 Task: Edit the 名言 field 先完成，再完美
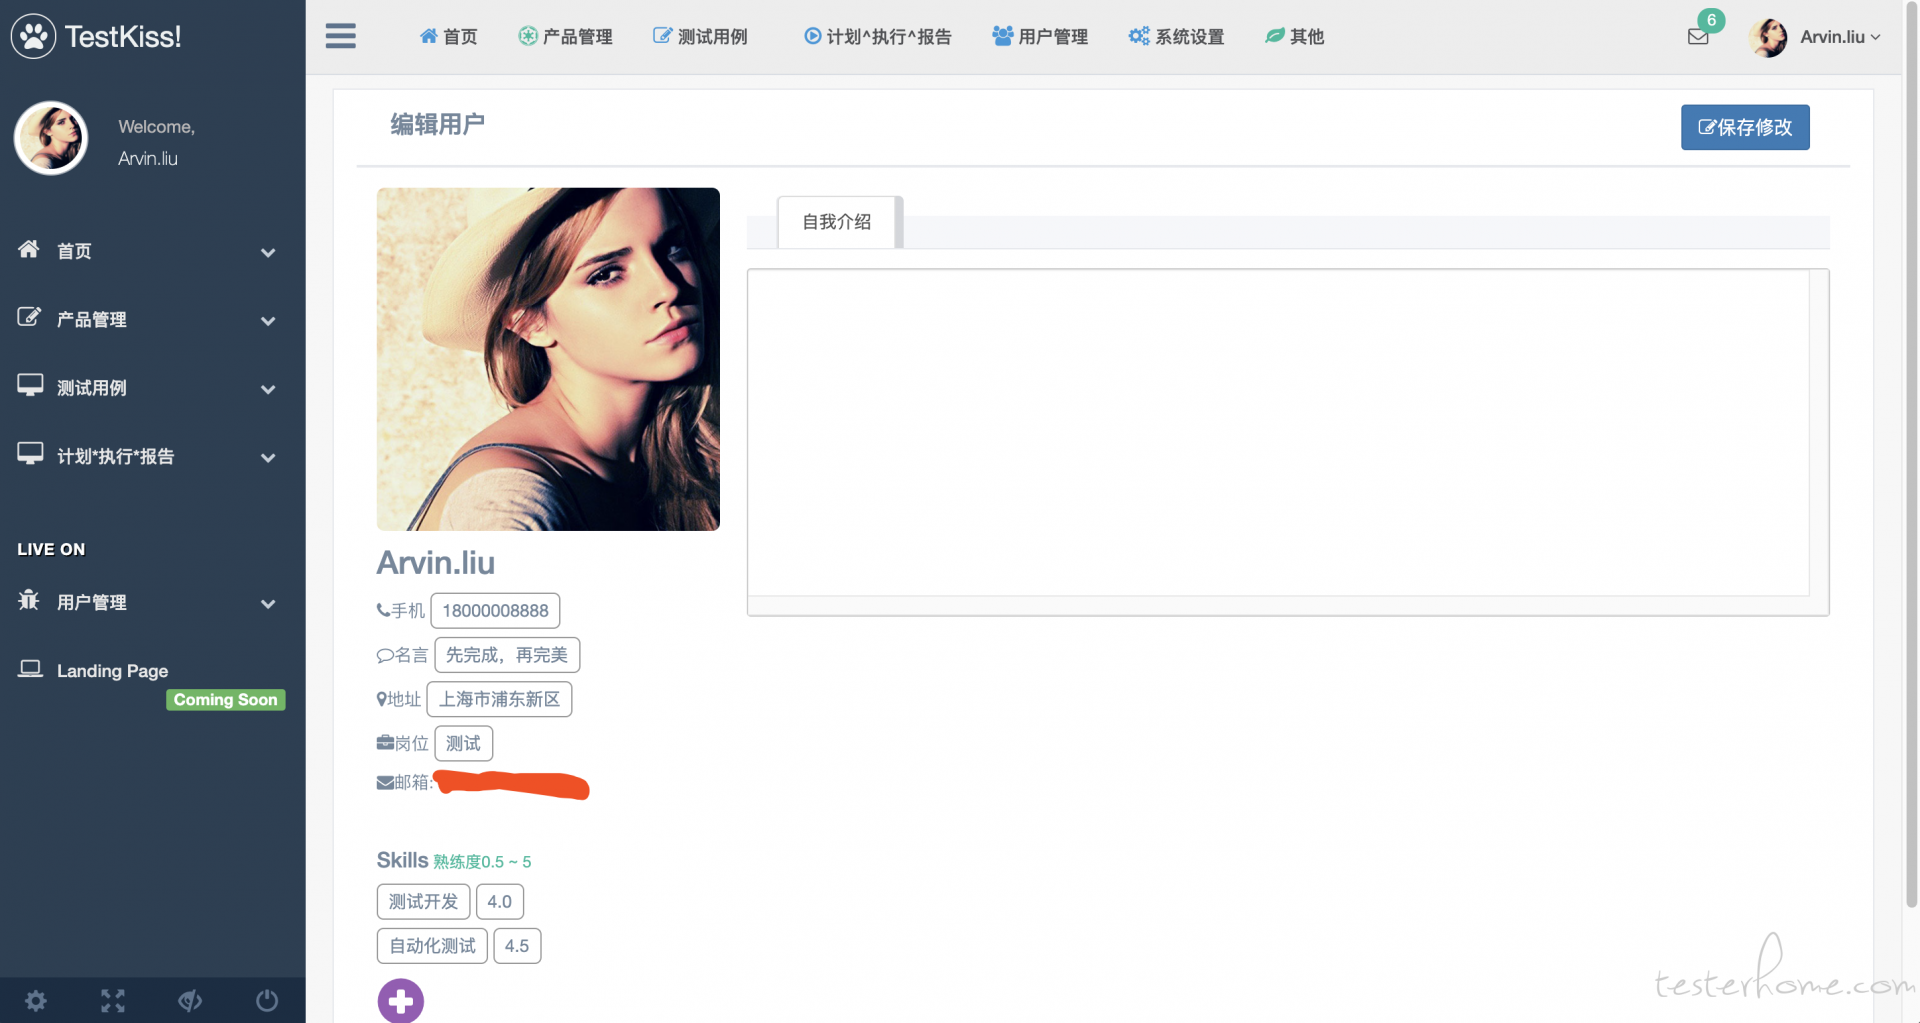[507, 655]
